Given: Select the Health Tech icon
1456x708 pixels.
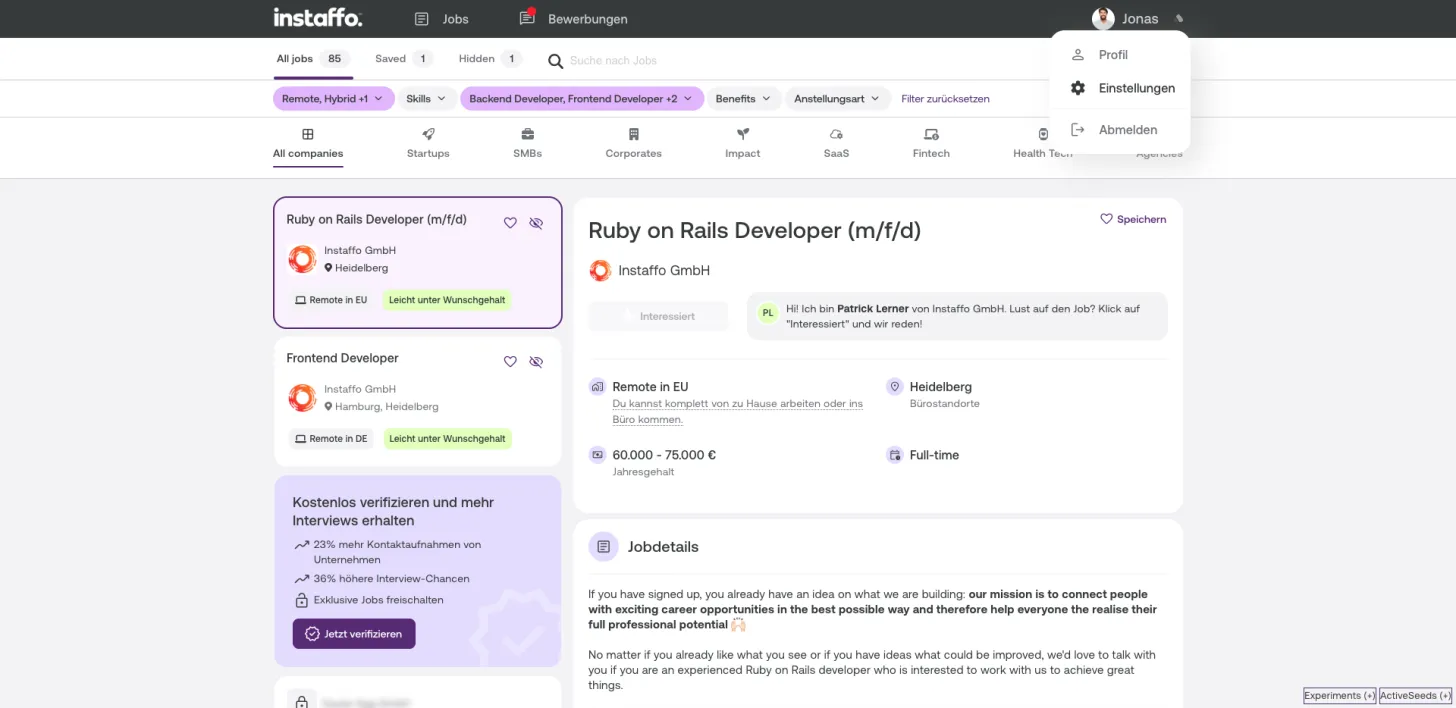Looking at the screenshot, I should (x=1043, y=134).
